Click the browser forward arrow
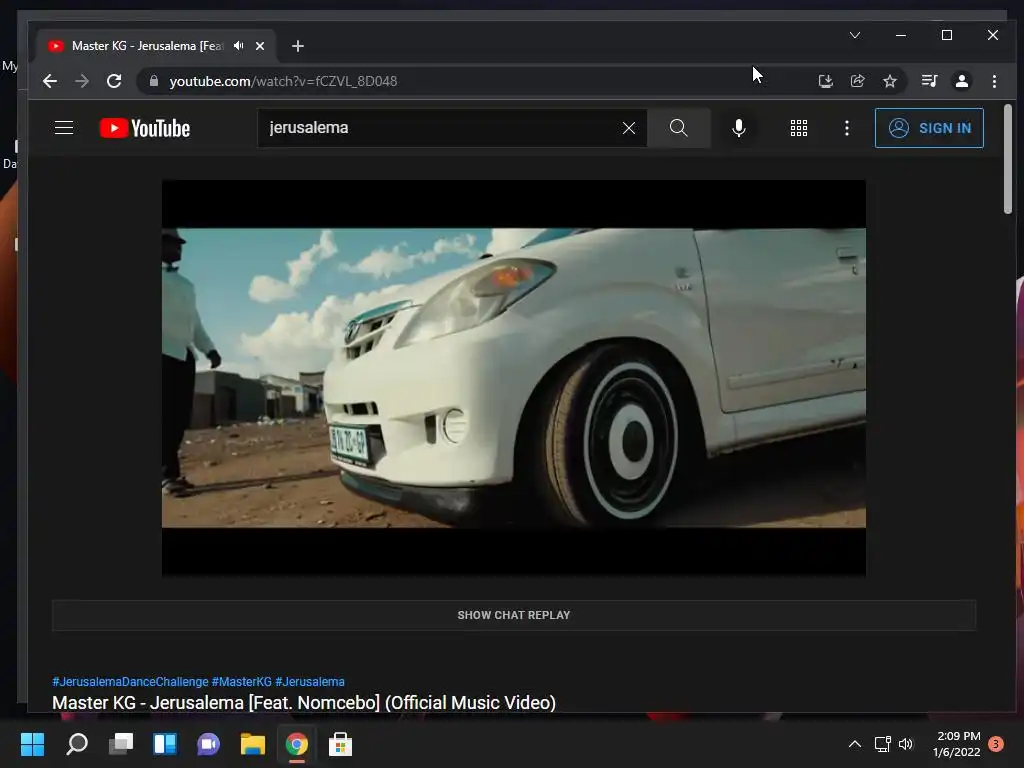The image size is (1024, 768). (x=82, y=81)
